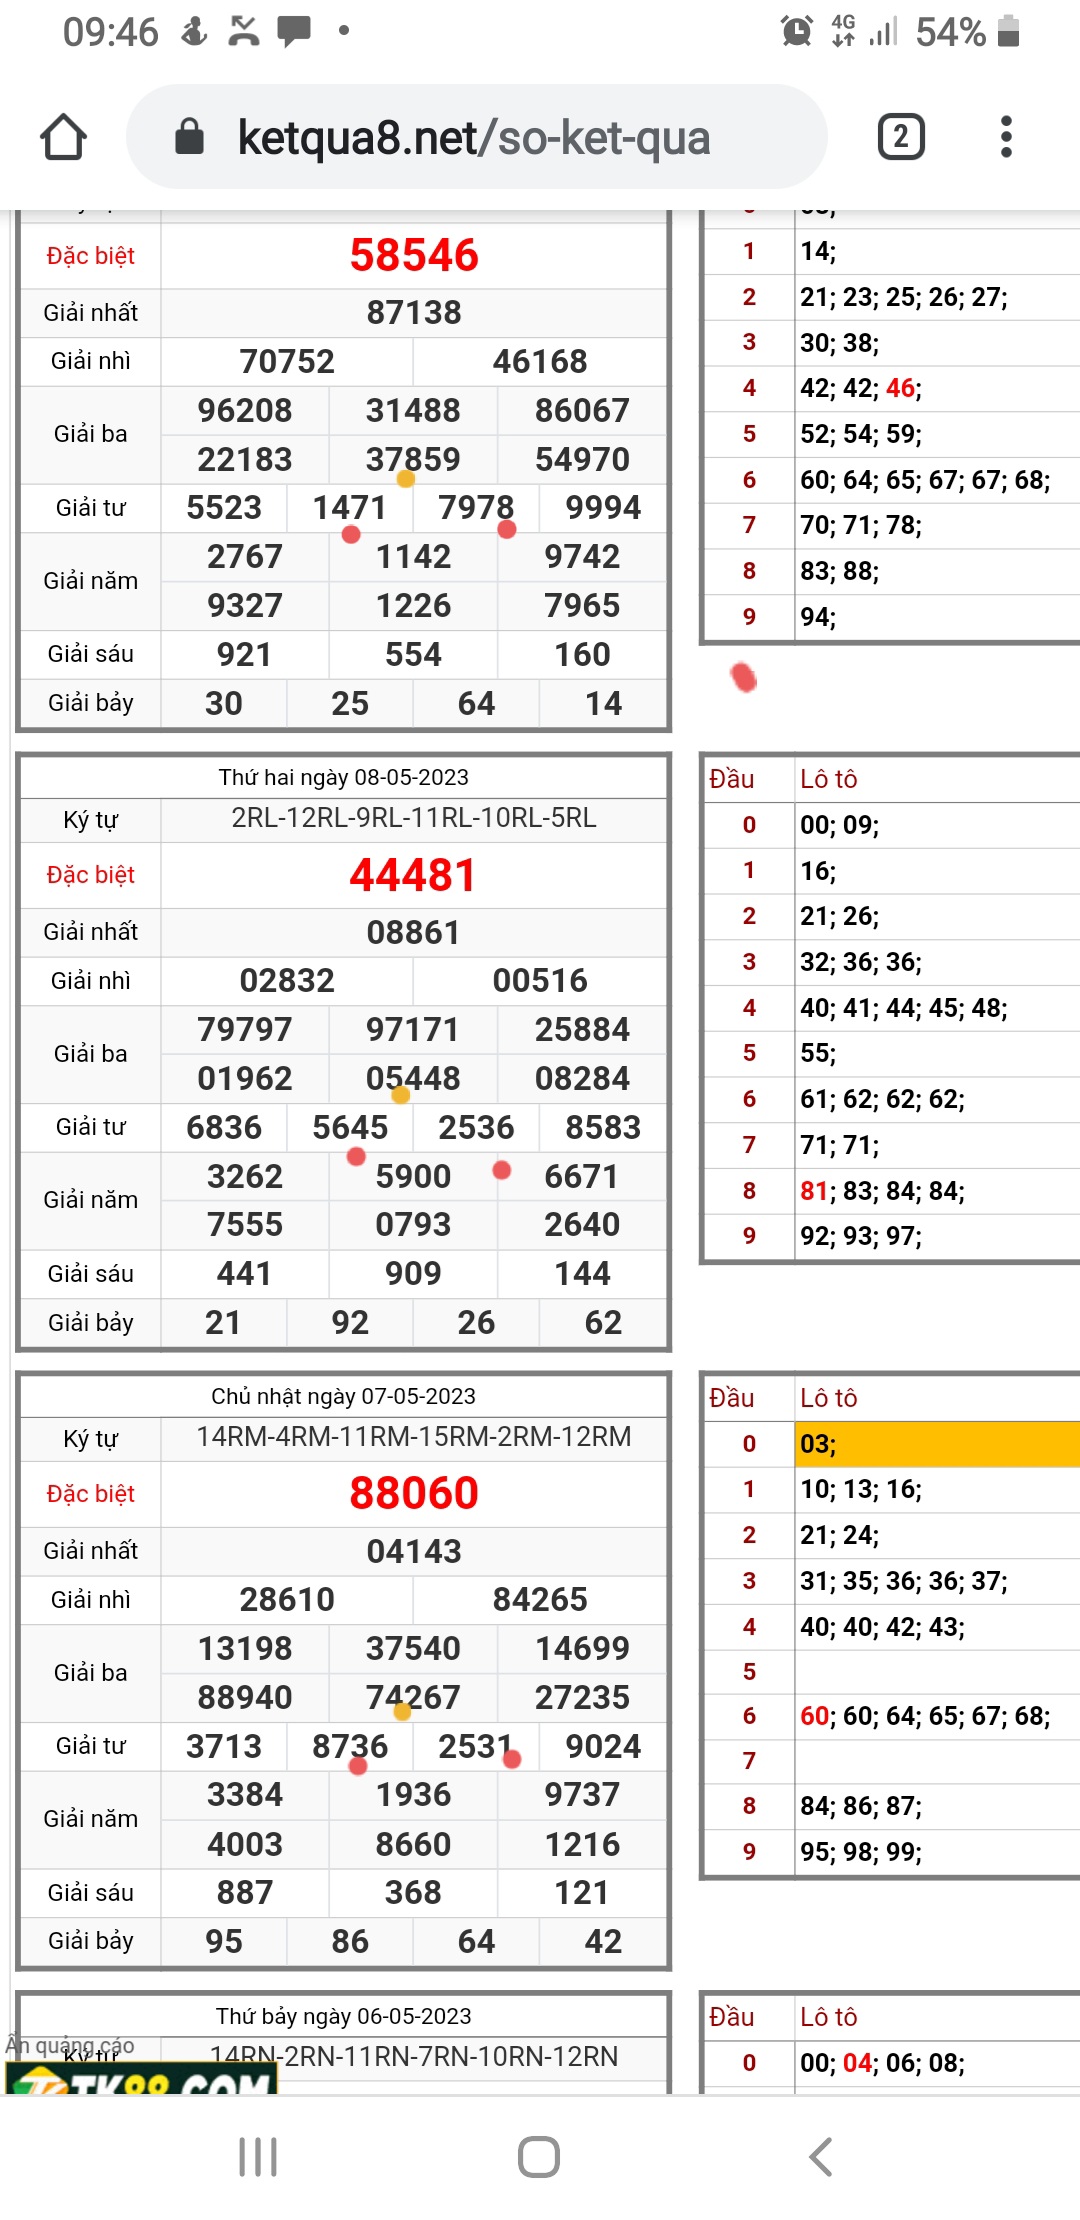The image size is (1080, 2220).
Task: Tap fourth prize number 8736
Action: pyautogui.click(x=350, y=1746)
